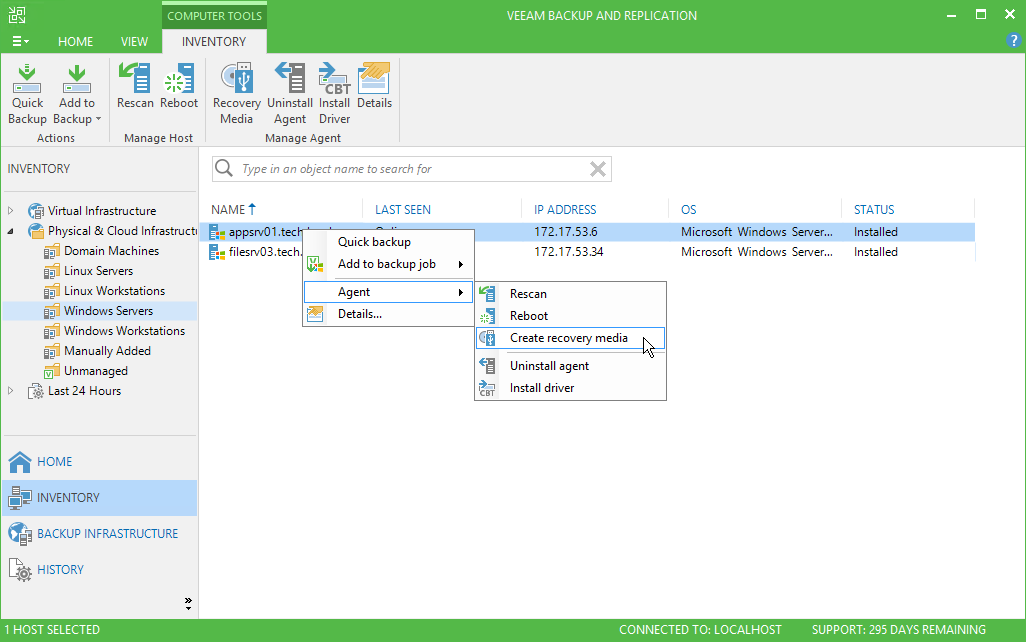
Task: Choose Rescan in the Agent submenu
Action: (571, 294)
